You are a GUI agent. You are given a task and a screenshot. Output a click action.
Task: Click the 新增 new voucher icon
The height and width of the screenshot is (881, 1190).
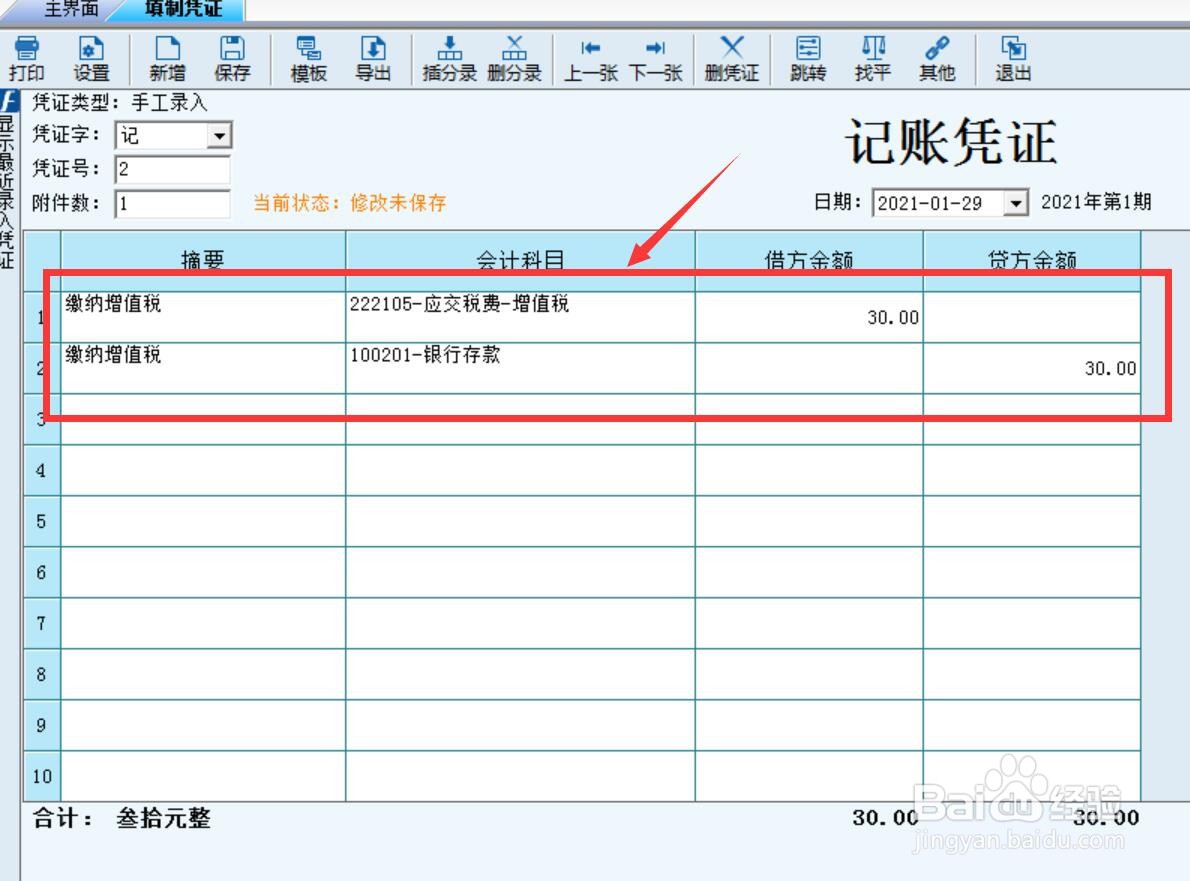[x=169, y=57]
